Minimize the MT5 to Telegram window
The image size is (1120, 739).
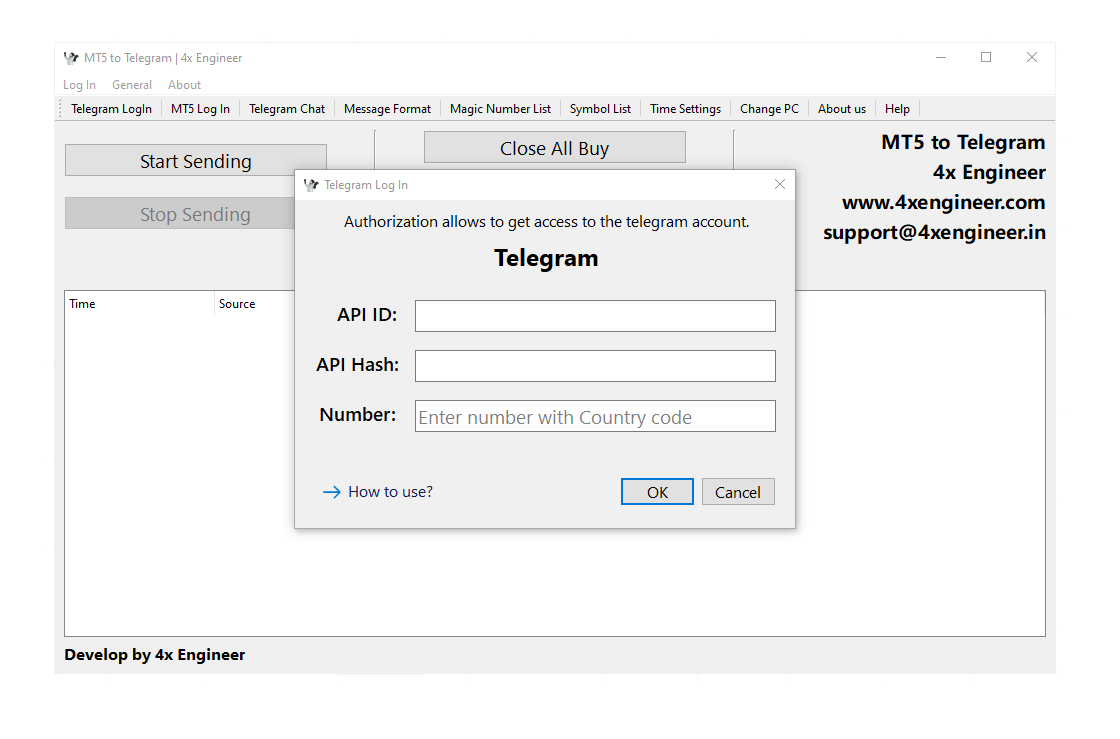click(x=941, y=57)
